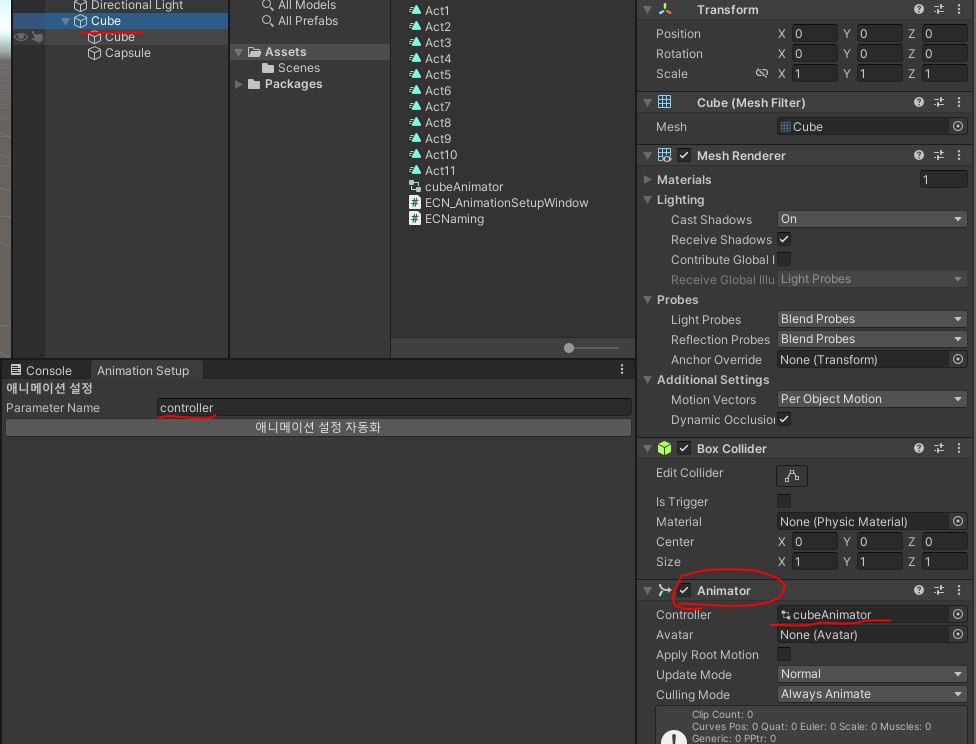Select ECN_AnimationSetupWindow script asset
This screenshot has width=976, height=744.
[499, 202]
